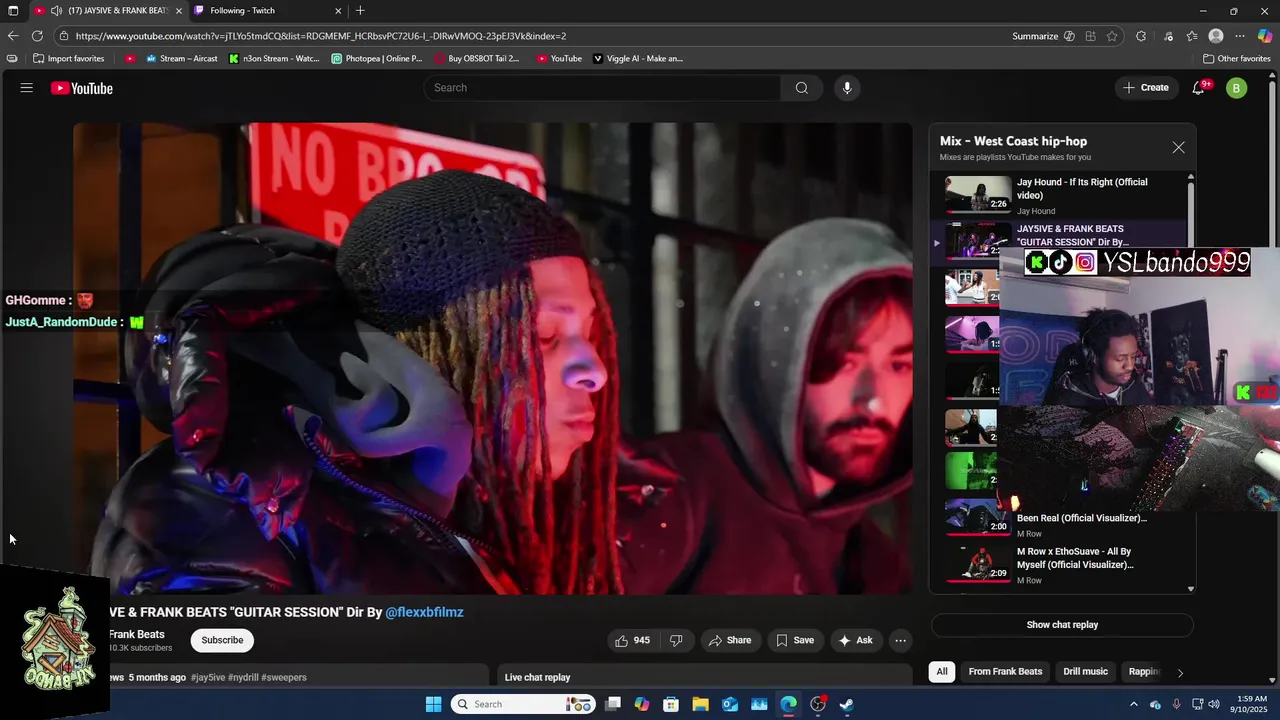Dislike the video with thumbs down
Viewport: 1280px width, 720px height.
click(x=676, y=640)
